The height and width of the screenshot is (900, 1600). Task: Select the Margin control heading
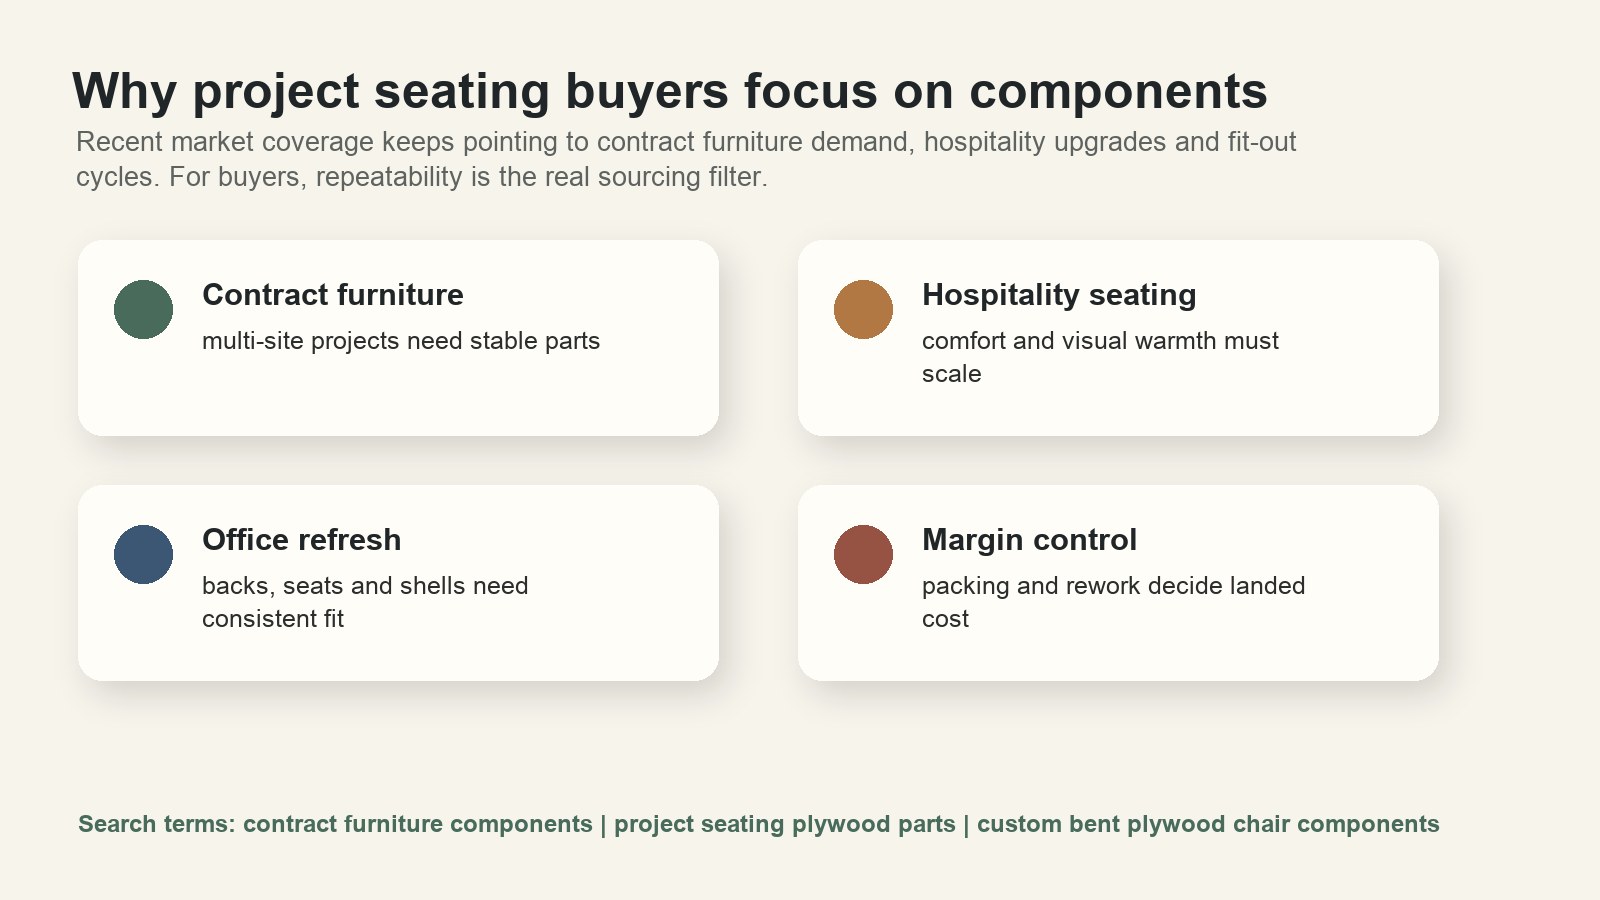1029,540
